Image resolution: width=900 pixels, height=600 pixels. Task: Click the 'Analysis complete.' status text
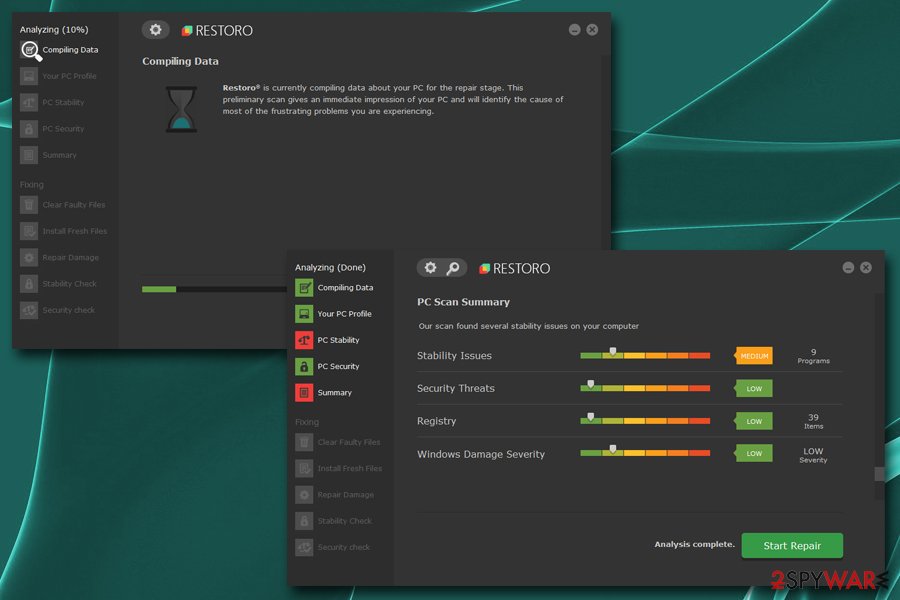[x=695, y=544]
